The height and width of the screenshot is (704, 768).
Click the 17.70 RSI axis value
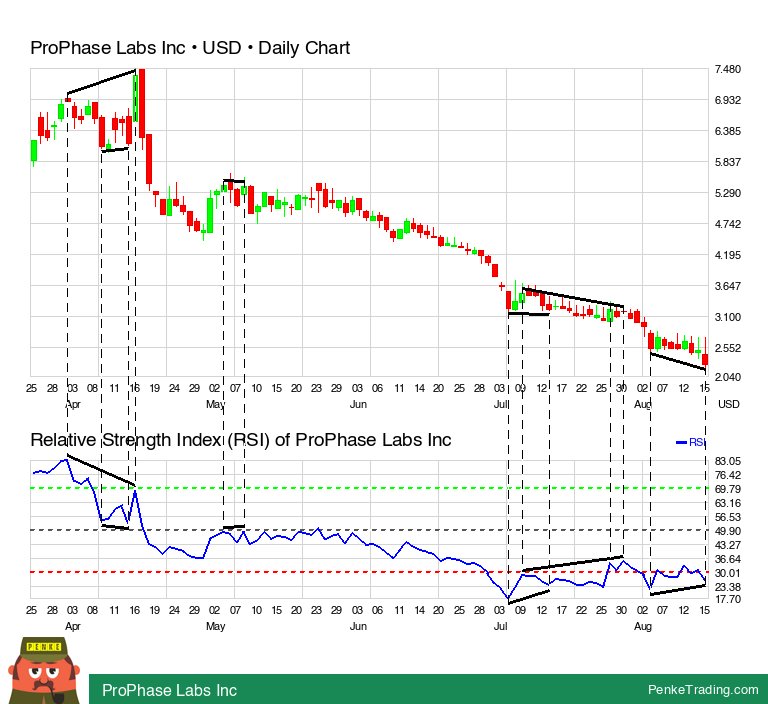(727, 599)
